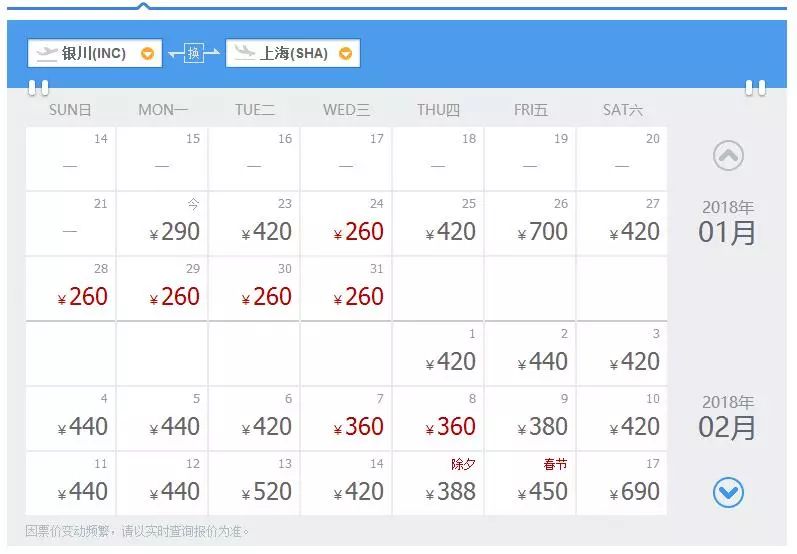Click the 2018年 01月 month label
The image size is (797, 554).
[x=727, y=223]
